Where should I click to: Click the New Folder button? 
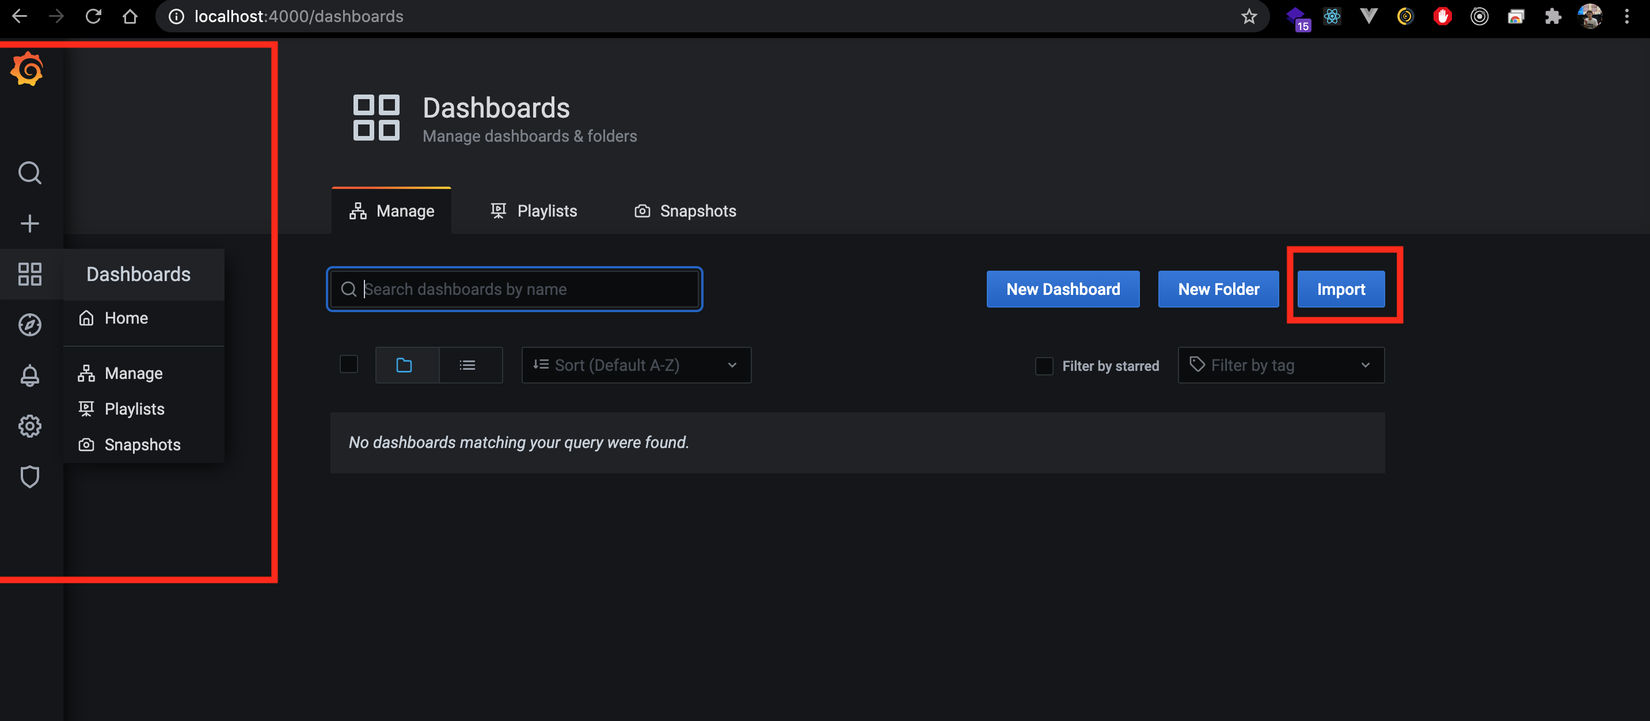click(1218, 289)
